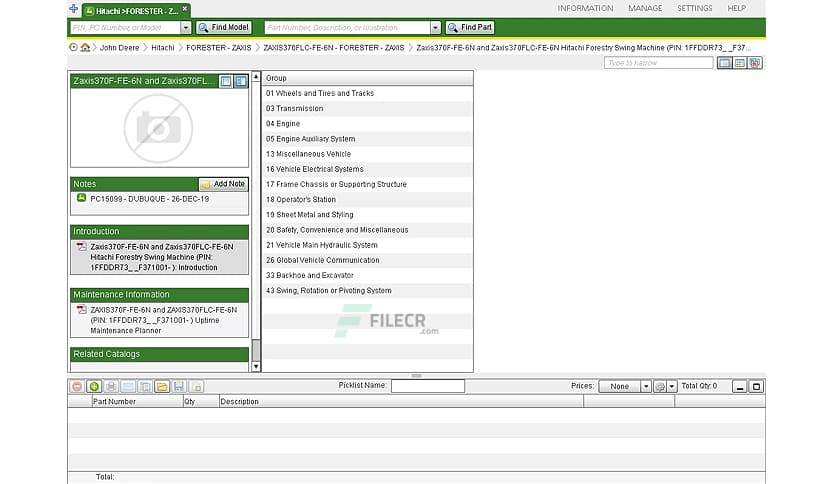Open group 03 Transmission

tap(367, 108)
